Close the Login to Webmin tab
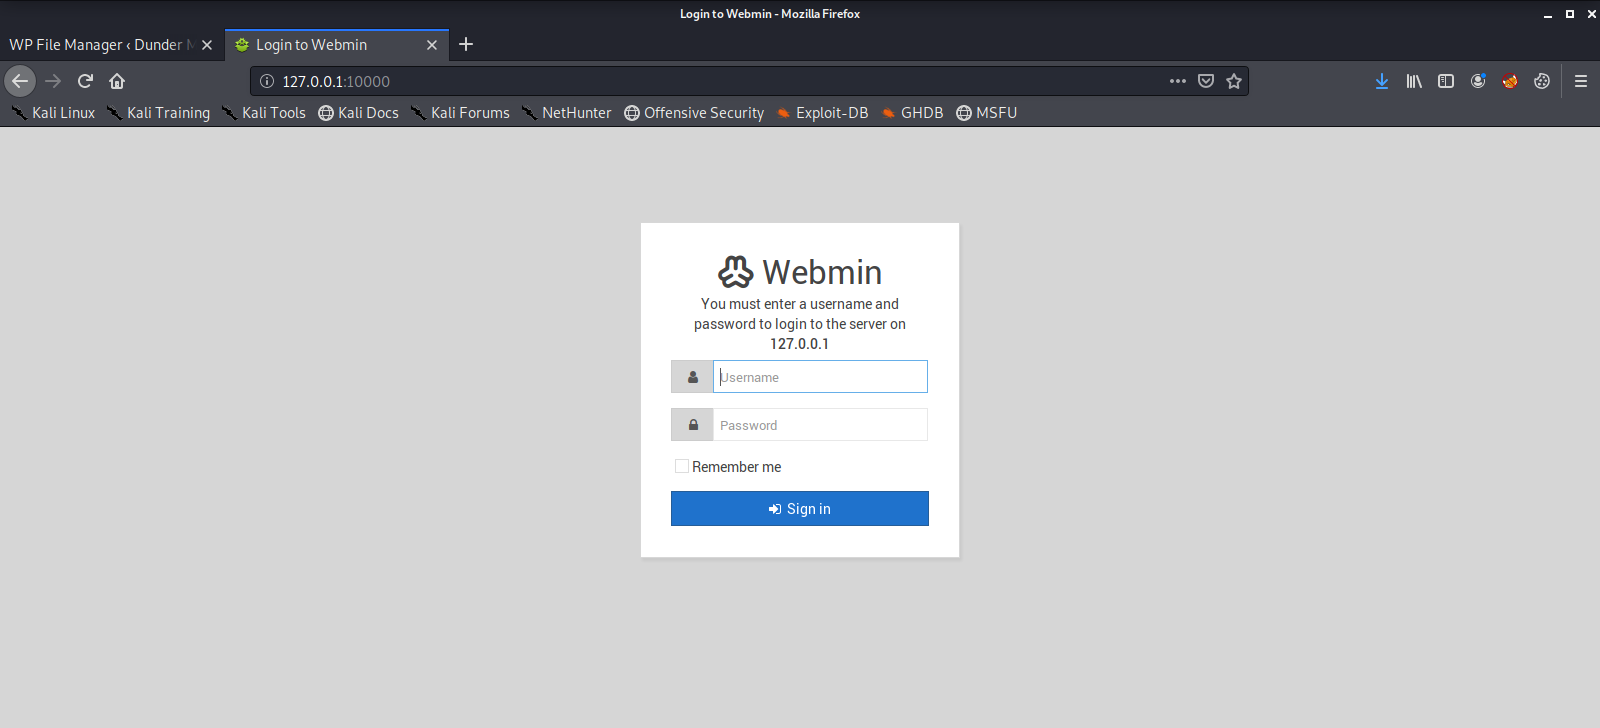The width and height of the screenshot is (1600, 728). tap(432, 45)
